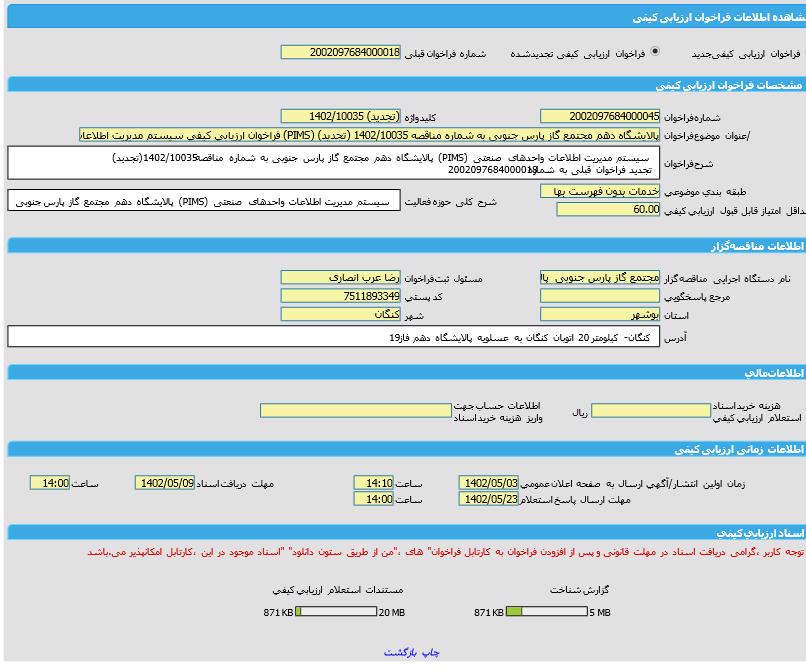
Task: Click the postal code field 7511893349
Action: click(340, 296)
